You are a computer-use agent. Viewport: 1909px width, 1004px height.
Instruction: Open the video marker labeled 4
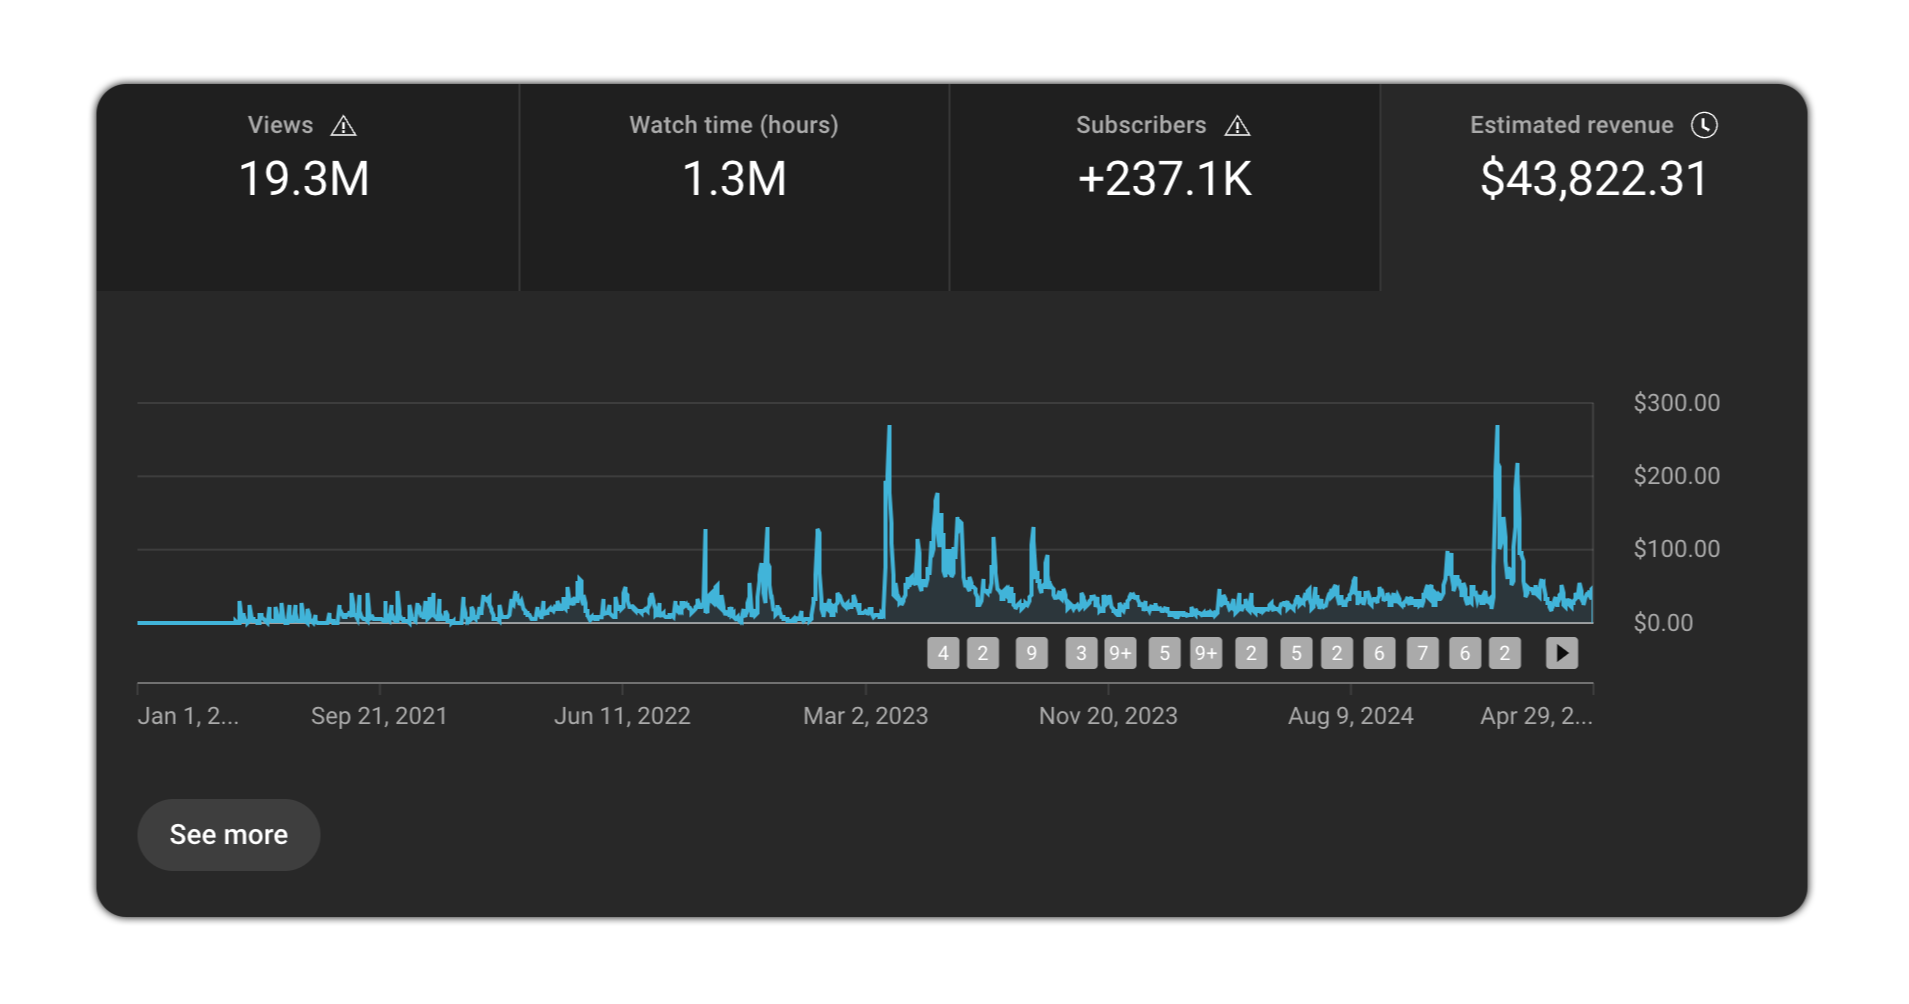click(943, 653)
